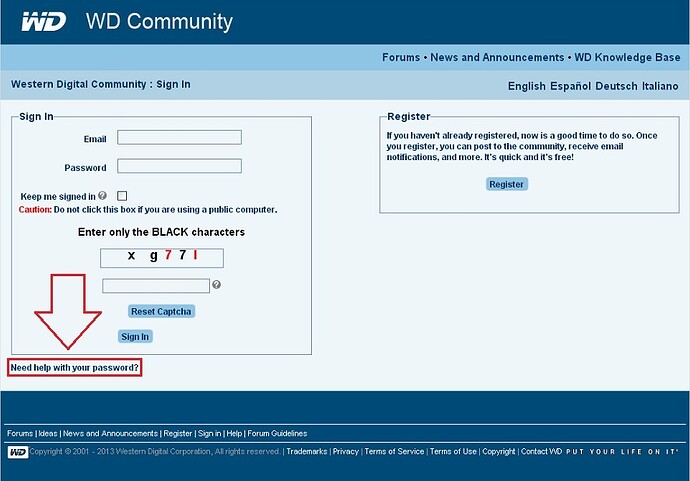Open Privacy link in footer
Viewport: 690px width, 481px height.
pyautogui.click(x=345, y=452)
